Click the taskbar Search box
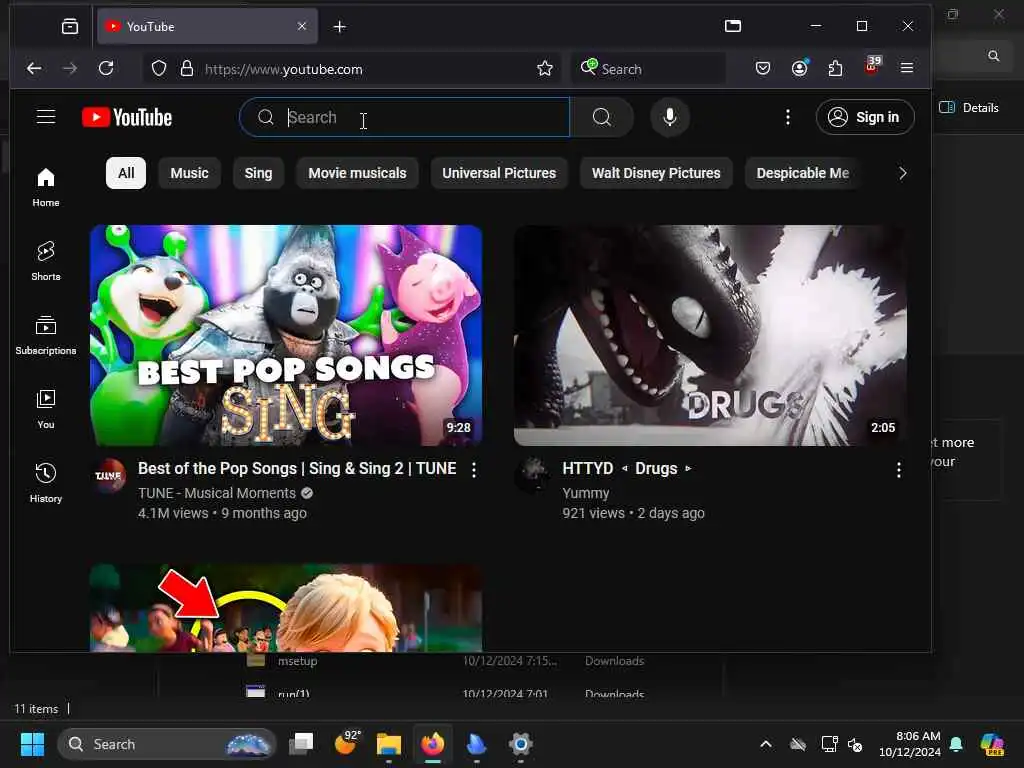 point(167,744)
